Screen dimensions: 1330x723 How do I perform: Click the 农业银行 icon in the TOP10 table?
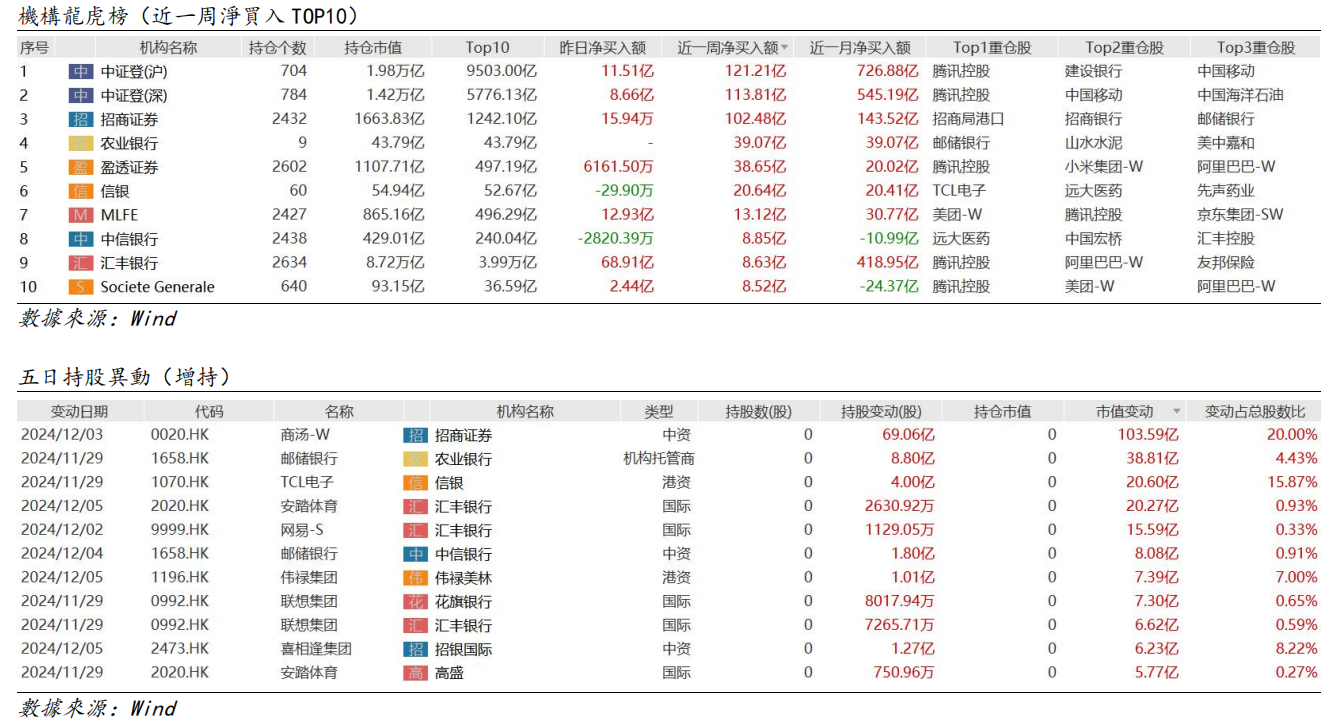80,143
